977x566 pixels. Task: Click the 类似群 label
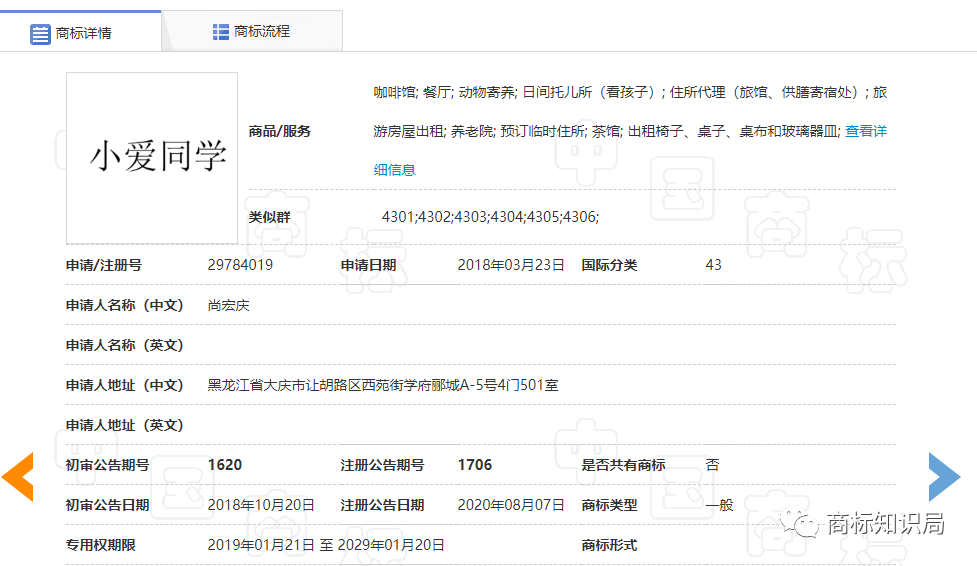(269, 217)
